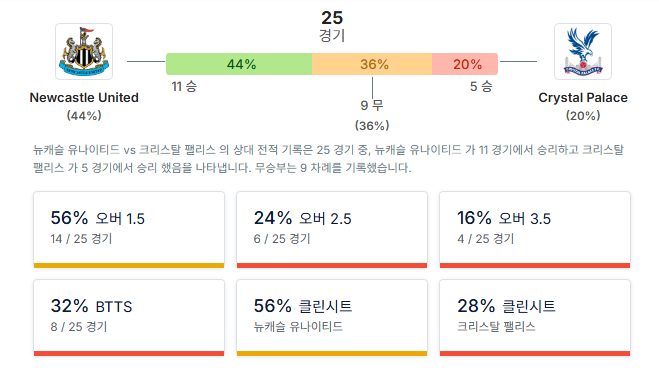Image resolution: width=659 pixels, height=368 pixels.
Task: Open the Crystal Palace team name link
Action: [x=583, y=97]
